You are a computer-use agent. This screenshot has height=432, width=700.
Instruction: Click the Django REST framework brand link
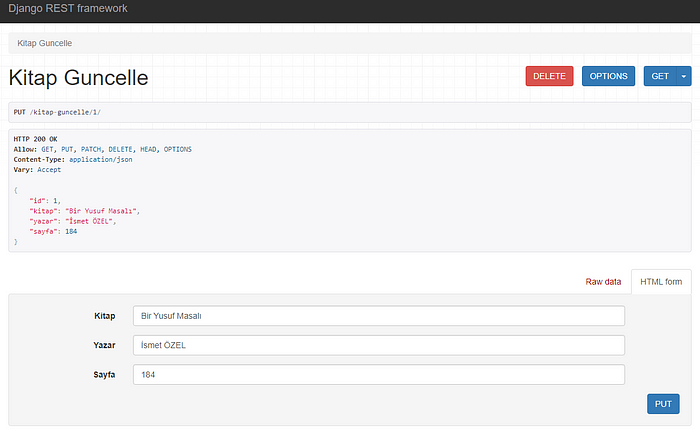tap(68, 8)
